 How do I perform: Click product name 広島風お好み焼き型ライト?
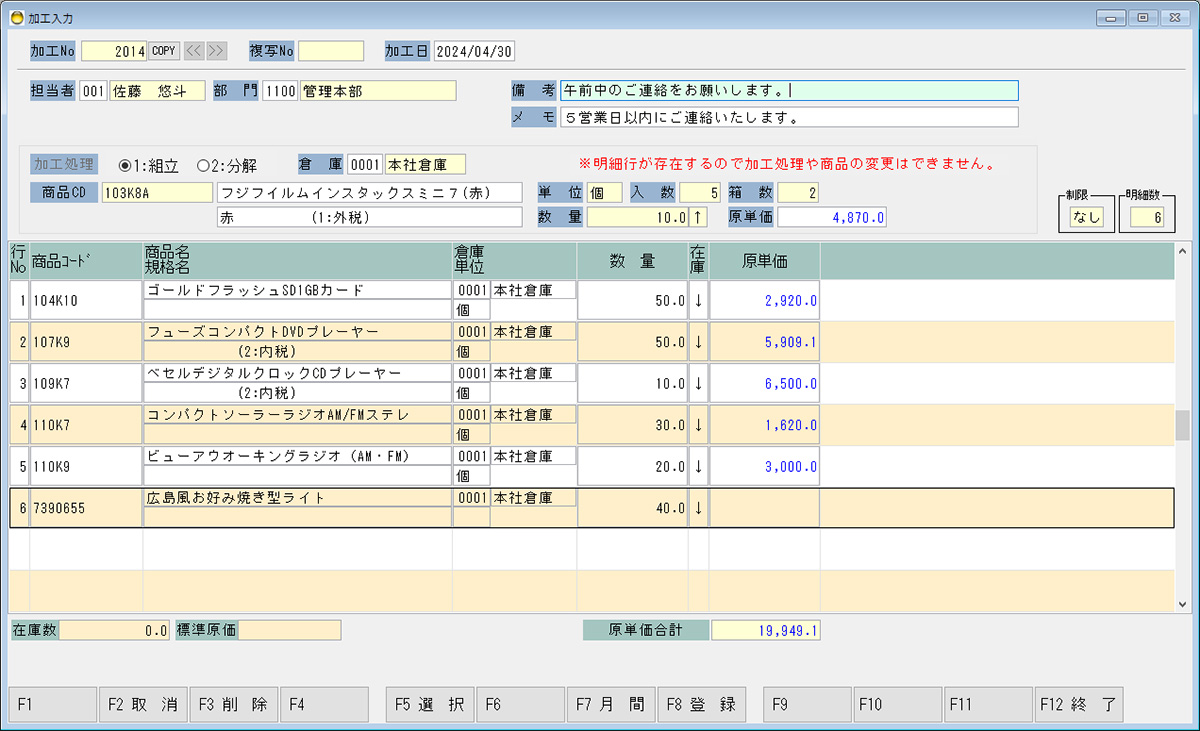point(298,498)
